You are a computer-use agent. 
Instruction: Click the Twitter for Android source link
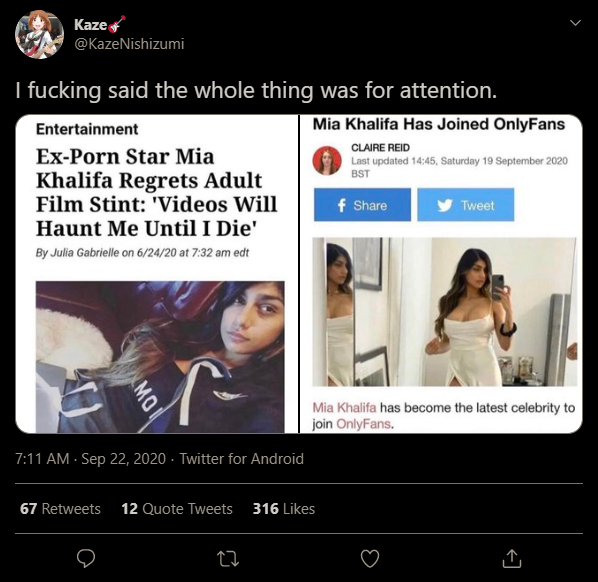[241, 458]
